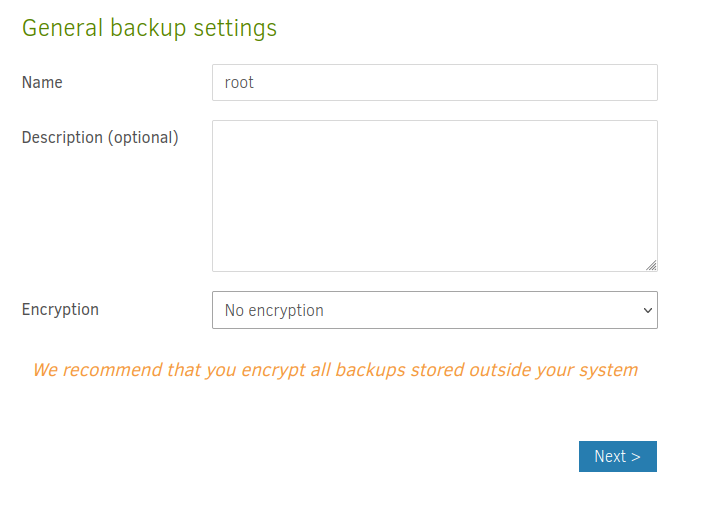Image resolution: width=702 pixels, height=505 pixels.
Task: Click the word 'optional' in Description label
Action: tap(143, 137)
